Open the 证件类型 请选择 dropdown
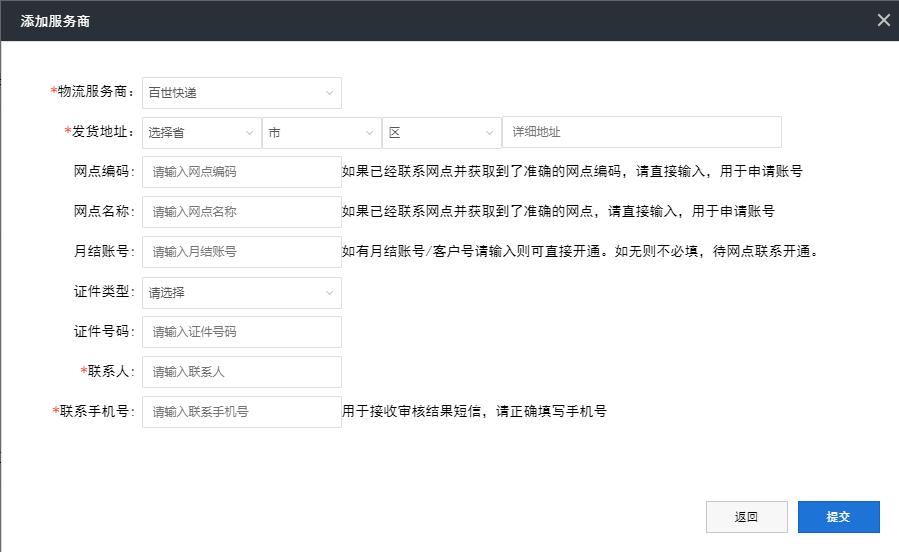Image resolution: width=899 pixels, height=552 pixels. coord(241,293)
